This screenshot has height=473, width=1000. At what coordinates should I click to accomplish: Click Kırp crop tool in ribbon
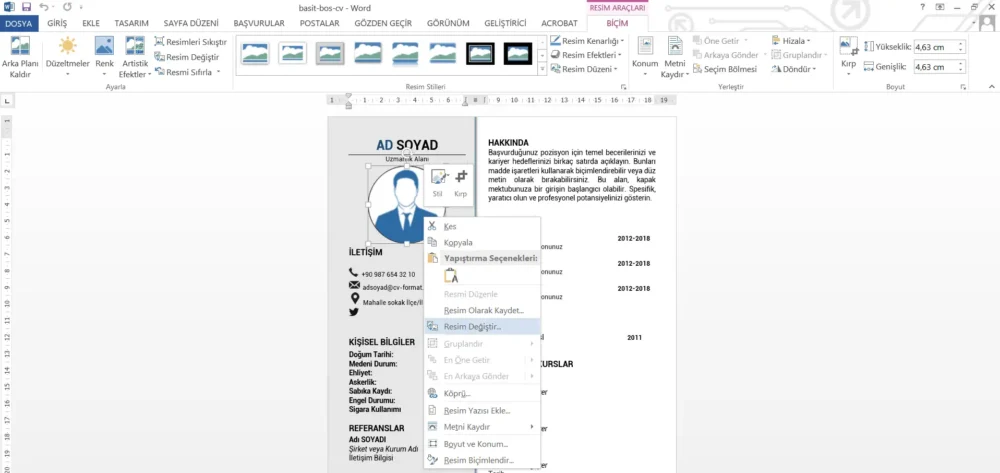[848, 56]
